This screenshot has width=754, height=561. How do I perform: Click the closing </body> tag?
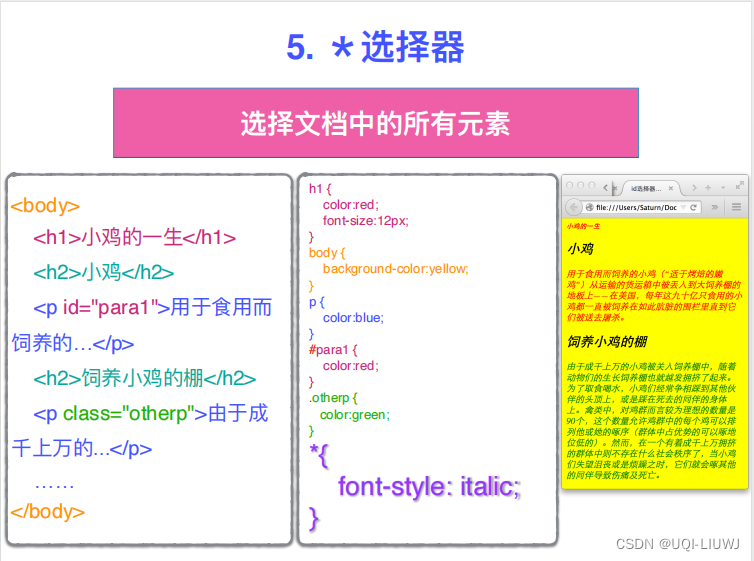pyautogui.click(x=48, y=511)
